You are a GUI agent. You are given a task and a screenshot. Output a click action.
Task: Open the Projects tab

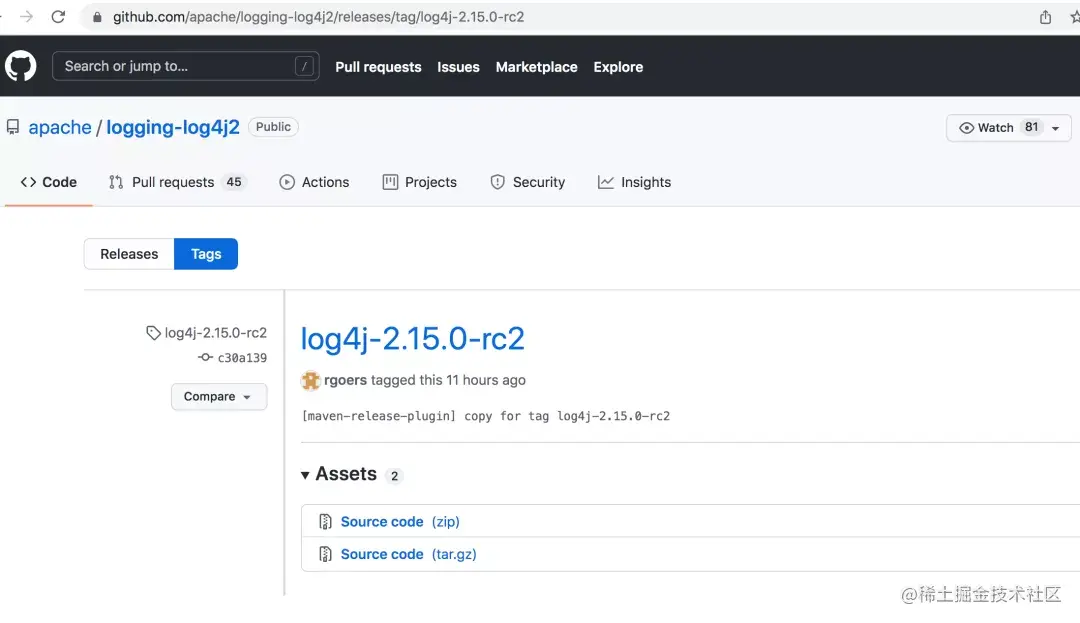tap(419, 182)
